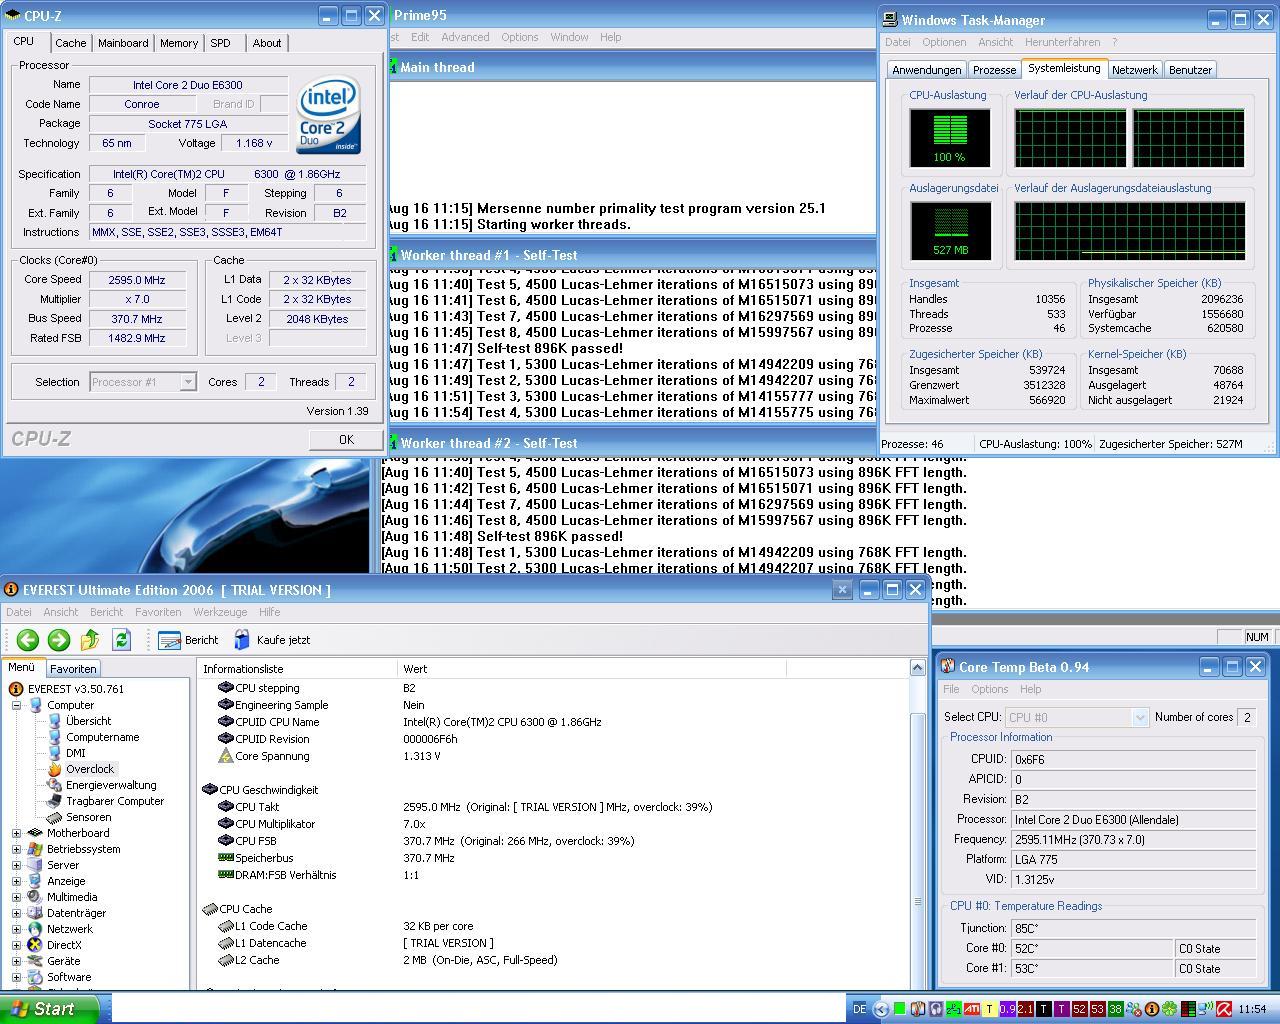Switch to the Cache tab in CPU-Z
Image resolution: width=1280 pixels, height=1024 pixels.
click(70, 43)
